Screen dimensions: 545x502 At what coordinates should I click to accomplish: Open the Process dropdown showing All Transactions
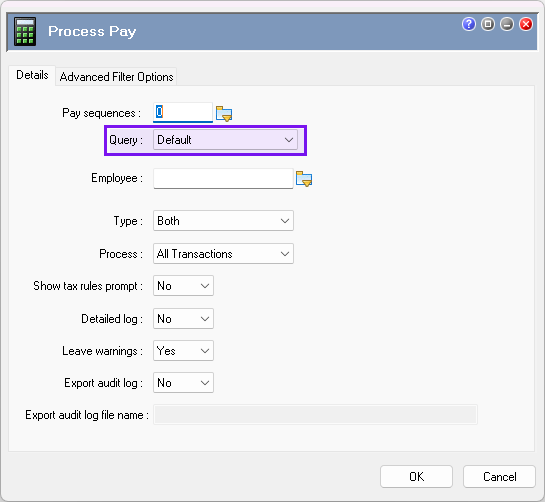coord(223,253)
